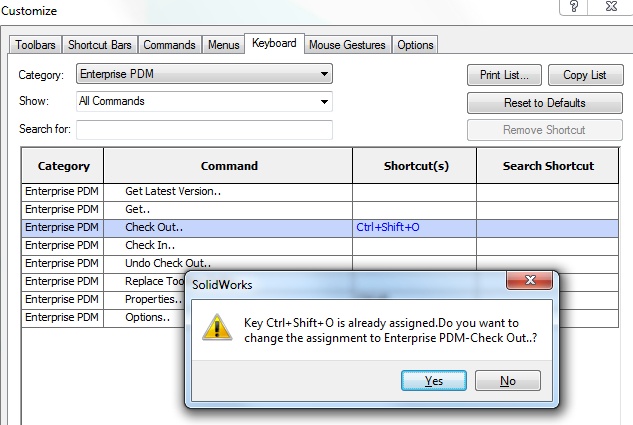
Task: Click the Ctrl+Shift+O shortcut cell
Action: point(415,228)
